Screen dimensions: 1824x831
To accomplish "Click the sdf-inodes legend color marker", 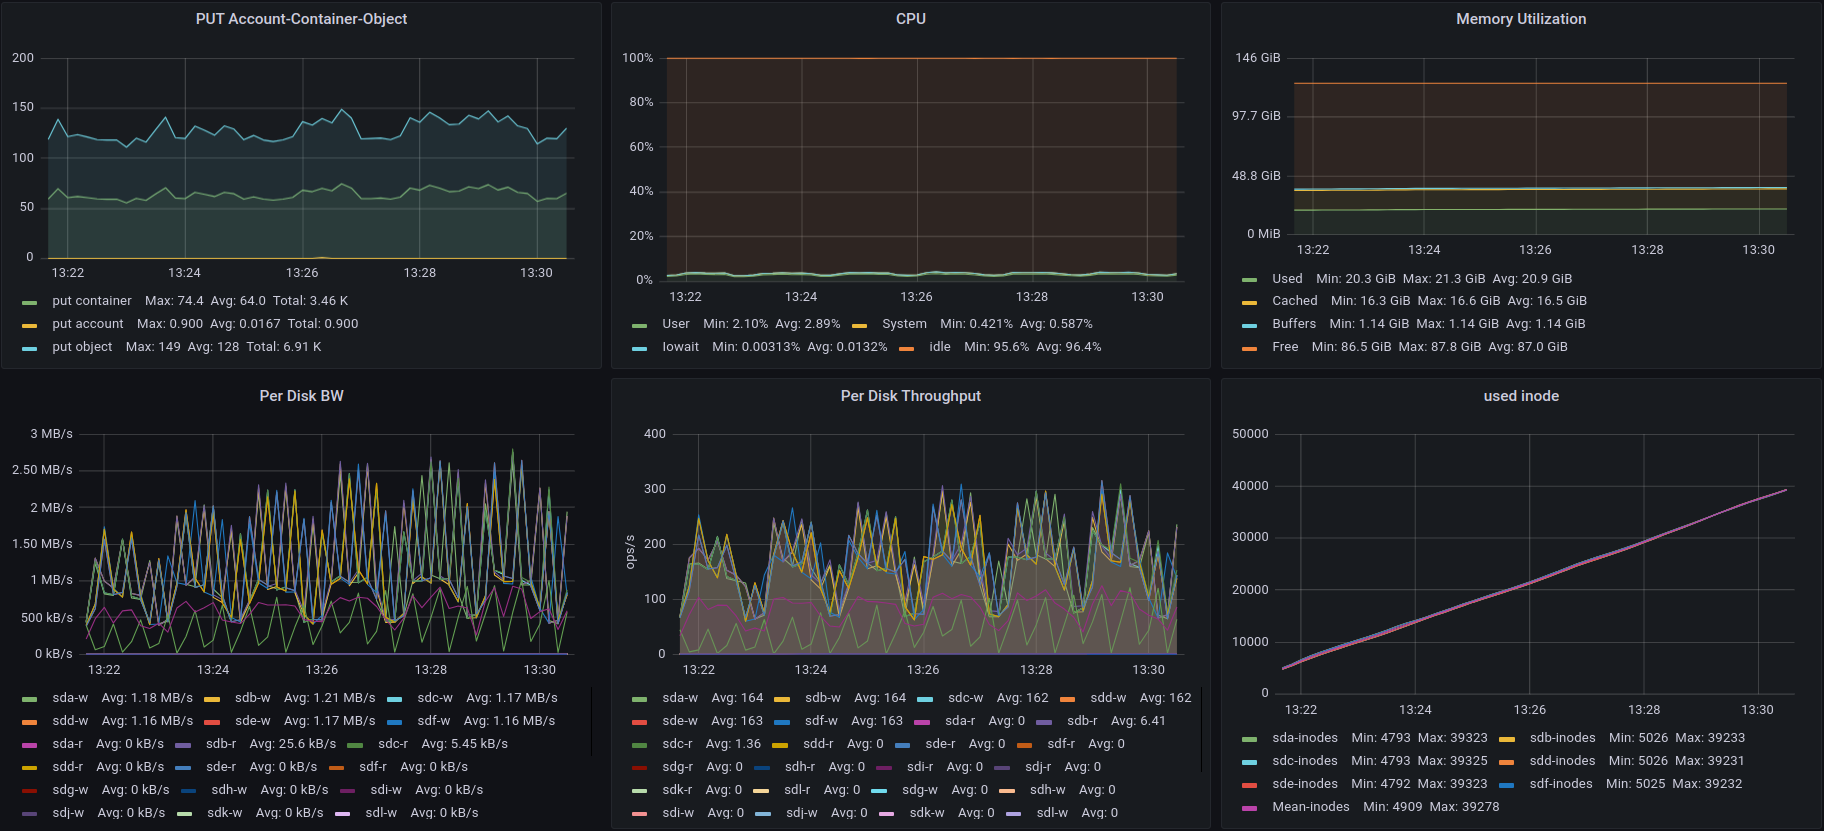I will point(1507,785).
